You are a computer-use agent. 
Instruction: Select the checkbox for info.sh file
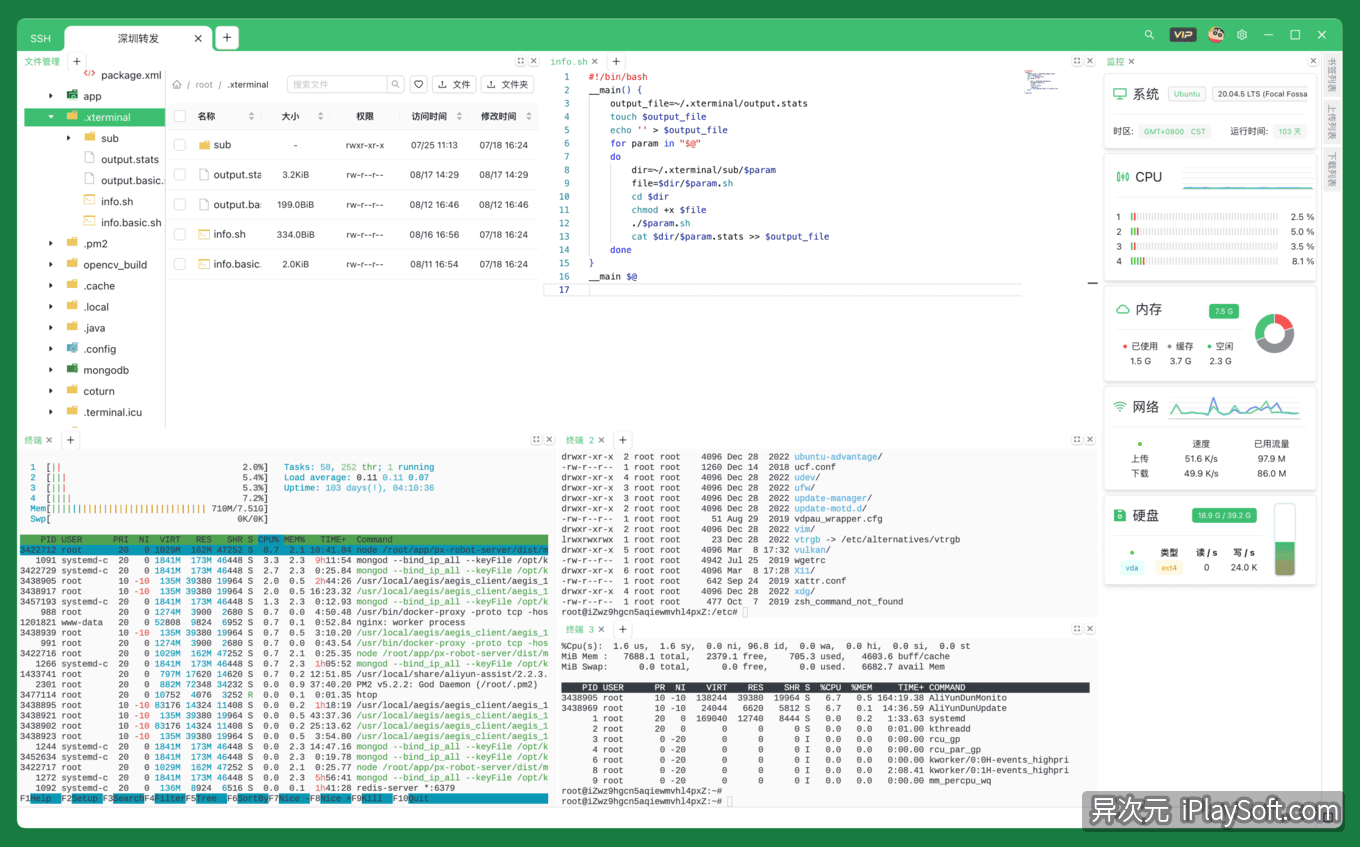(x=182, y=234)
